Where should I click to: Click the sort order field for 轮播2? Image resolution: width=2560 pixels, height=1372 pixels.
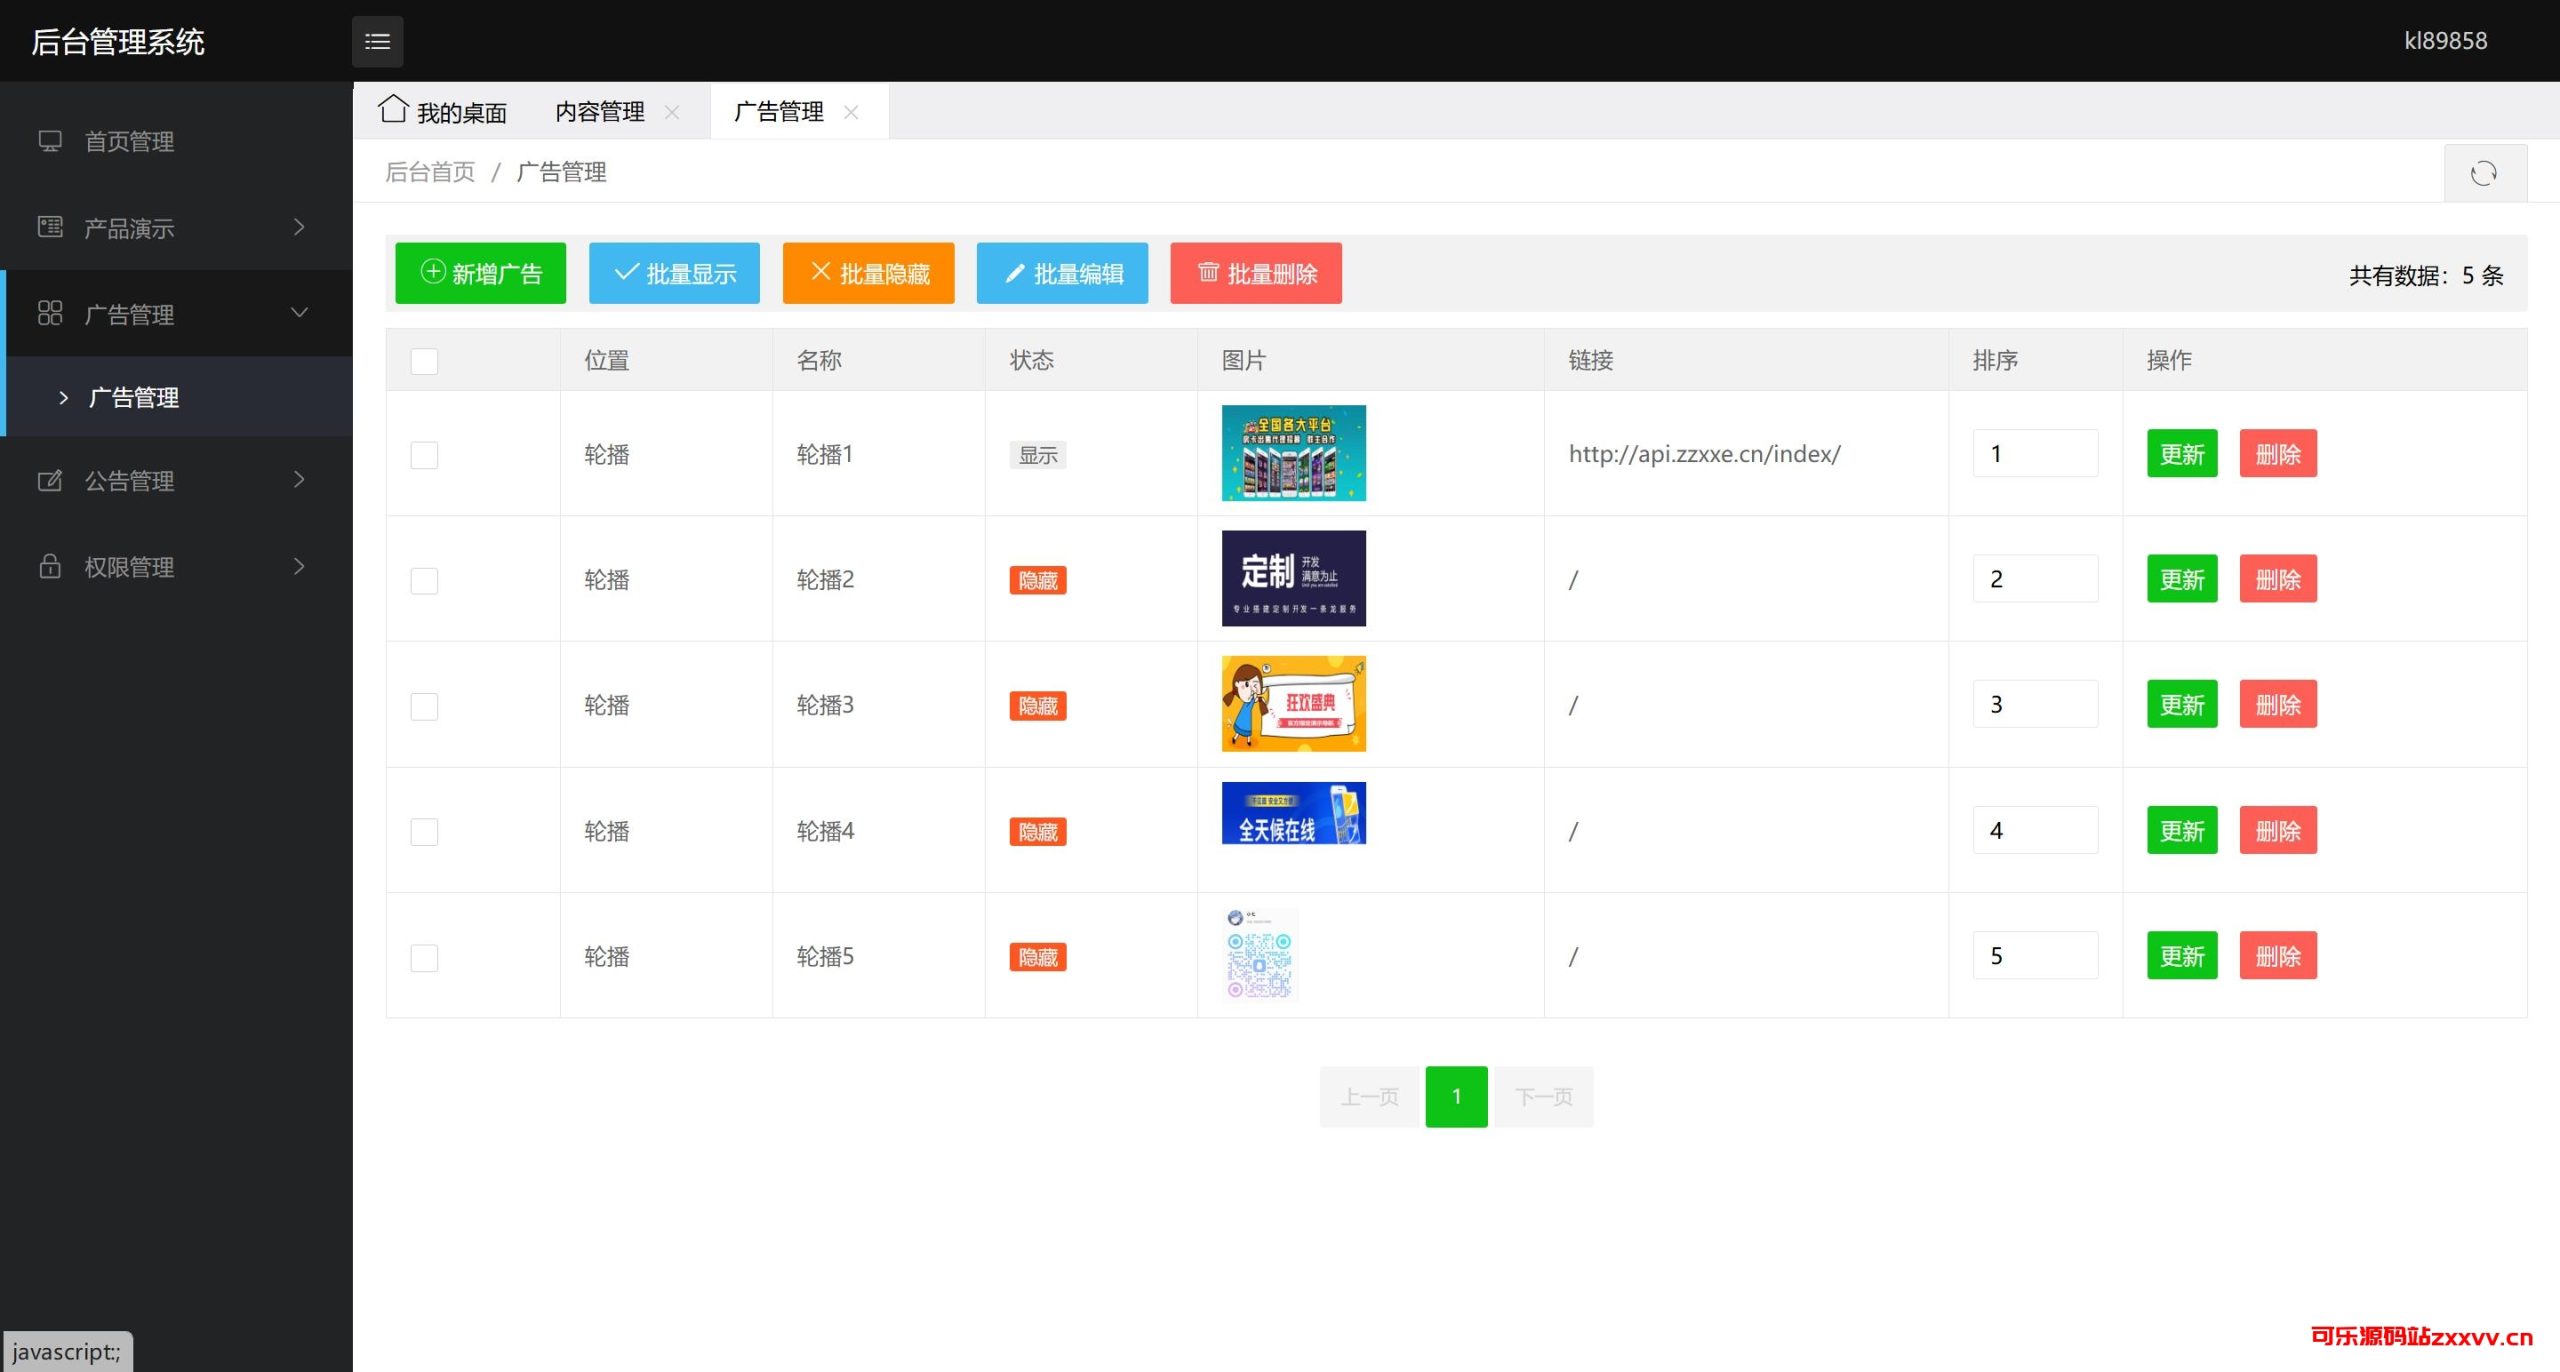[2034, 579]
